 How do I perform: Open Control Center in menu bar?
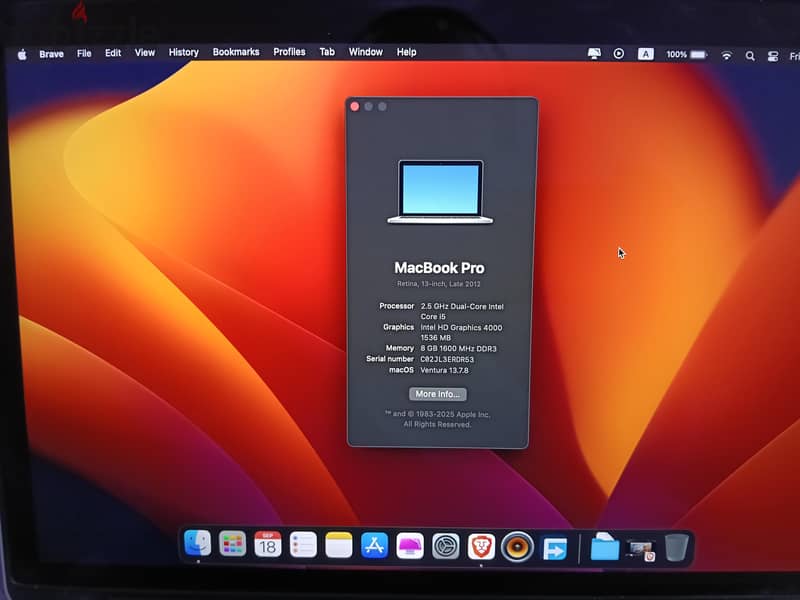[x=773, y=57]
